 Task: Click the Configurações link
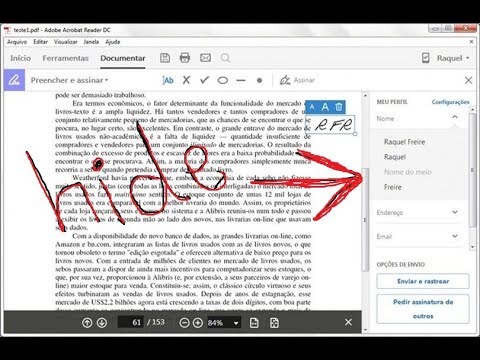tap(450, 102)
